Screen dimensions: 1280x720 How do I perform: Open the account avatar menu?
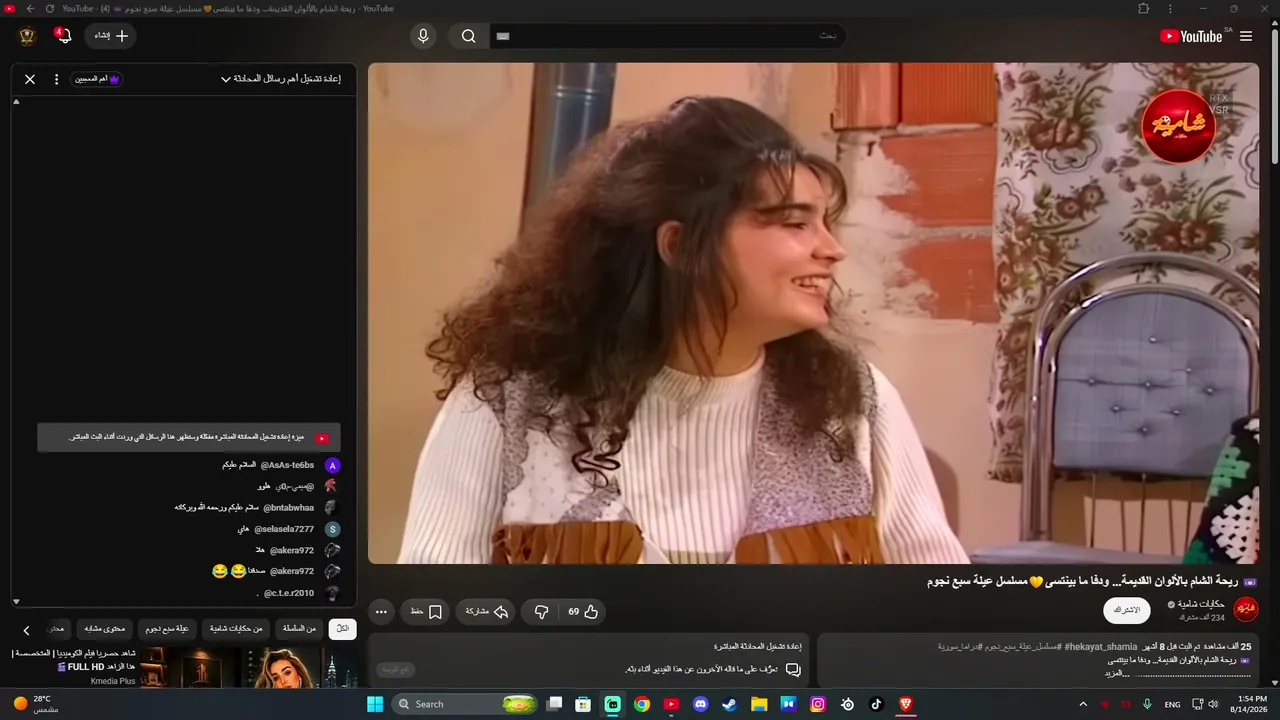point(27,36)
